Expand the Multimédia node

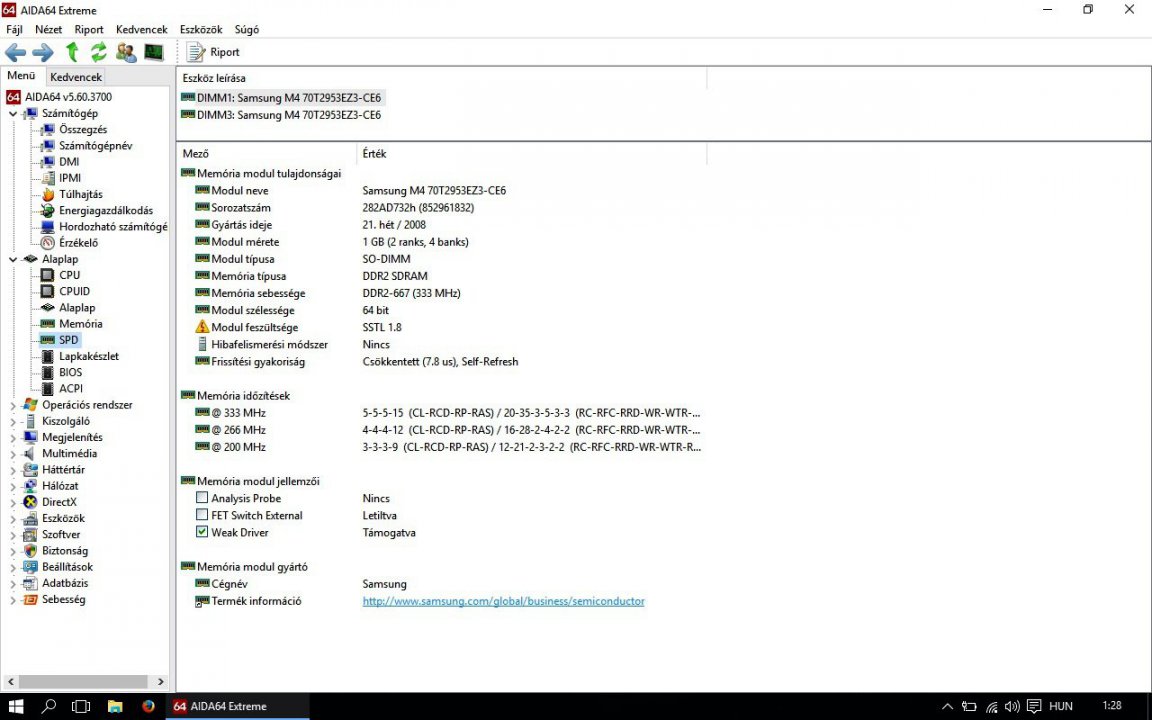(x=13, y=454)
